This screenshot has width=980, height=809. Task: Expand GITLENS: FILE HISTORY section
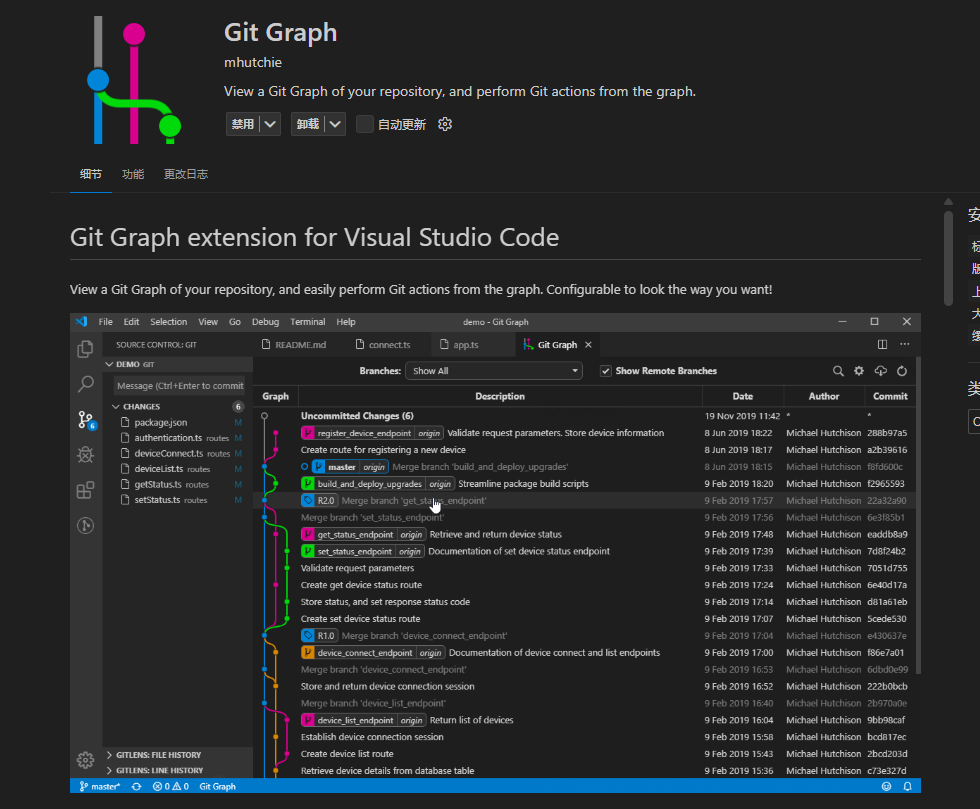[178, 755]
